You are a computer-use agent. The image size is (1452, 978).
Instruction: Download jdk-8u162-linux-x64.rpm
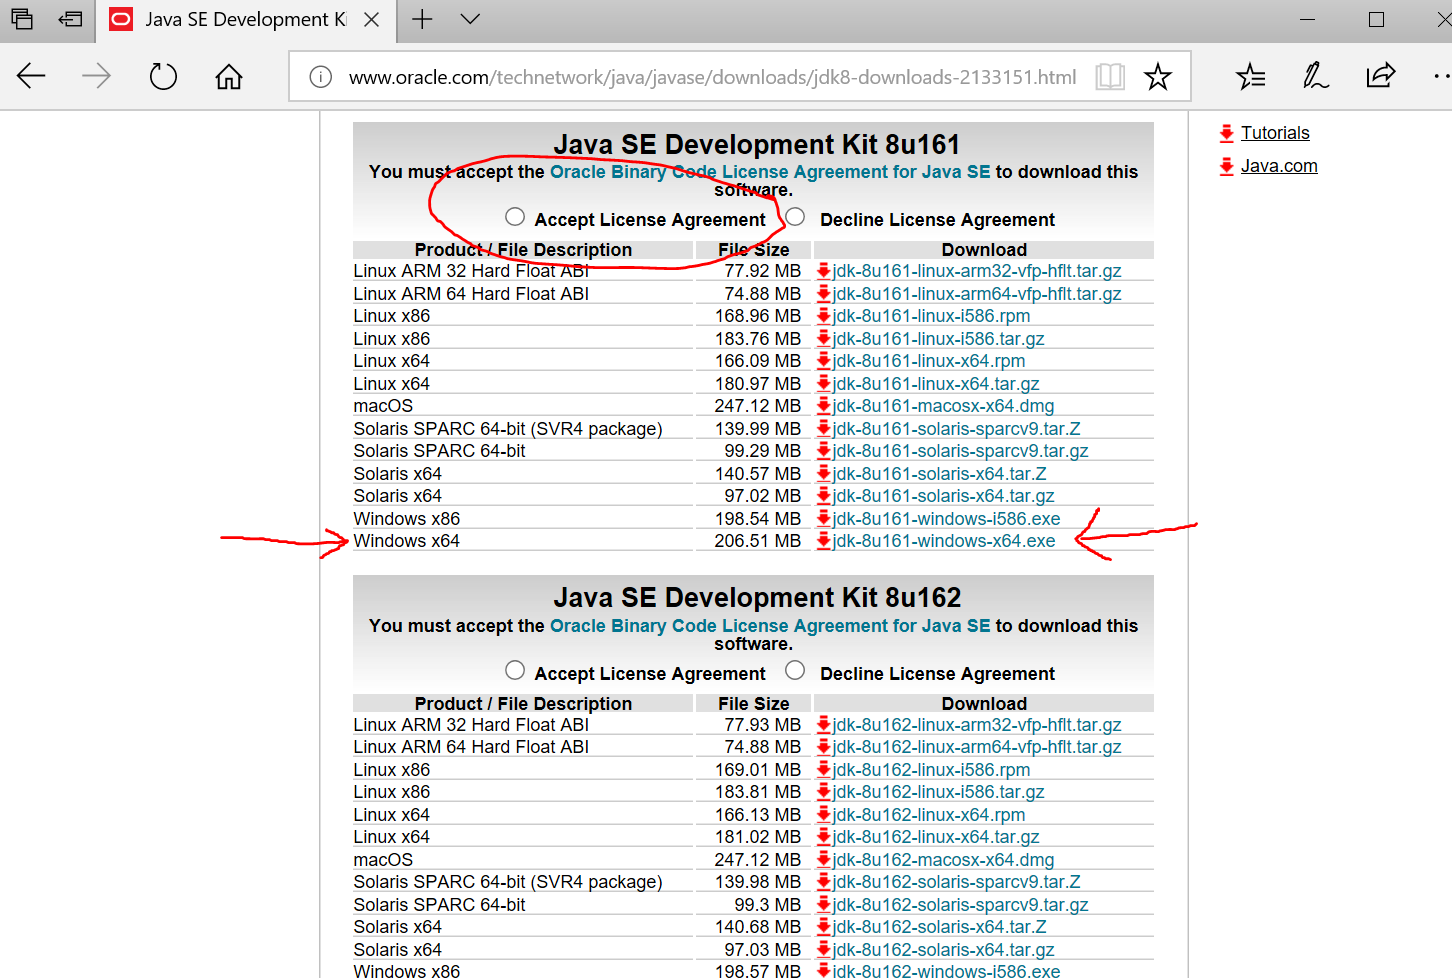click(x=929, y=815)
